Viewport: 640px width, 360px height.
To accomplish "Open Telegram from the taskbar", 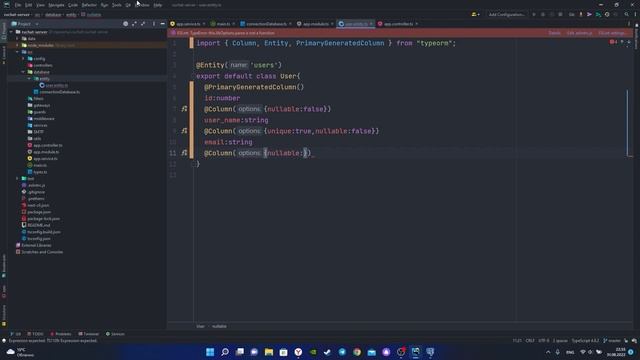I will click(x=342, y=352).
